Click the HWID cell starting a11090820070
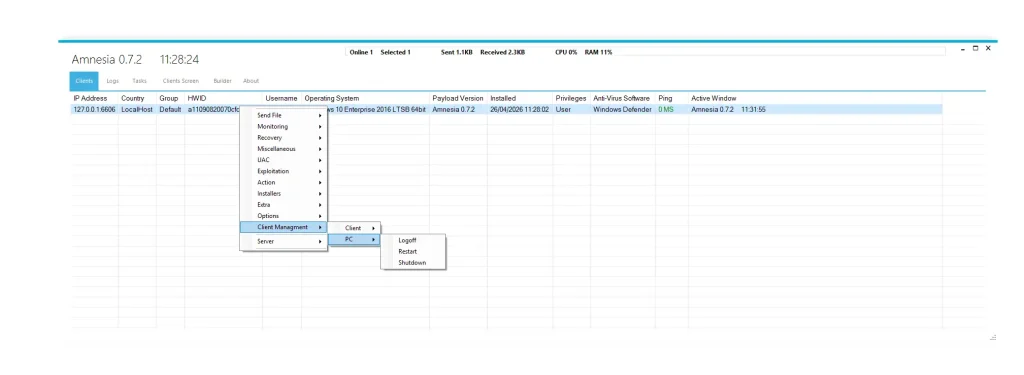This screenshot has width=1024, height=375. pyautogui.click(x=214, y=110)
